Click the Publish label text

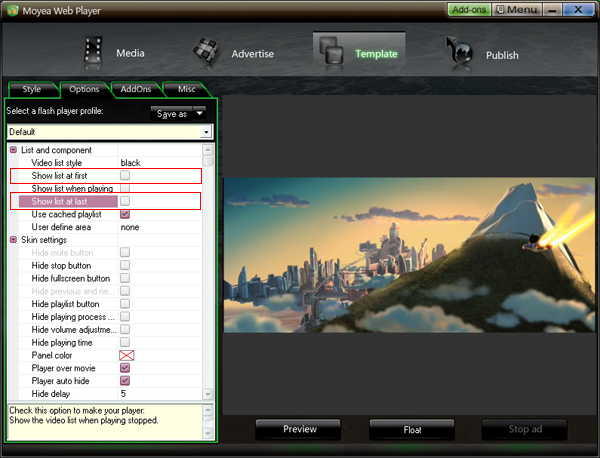click(x=502, y=55)
